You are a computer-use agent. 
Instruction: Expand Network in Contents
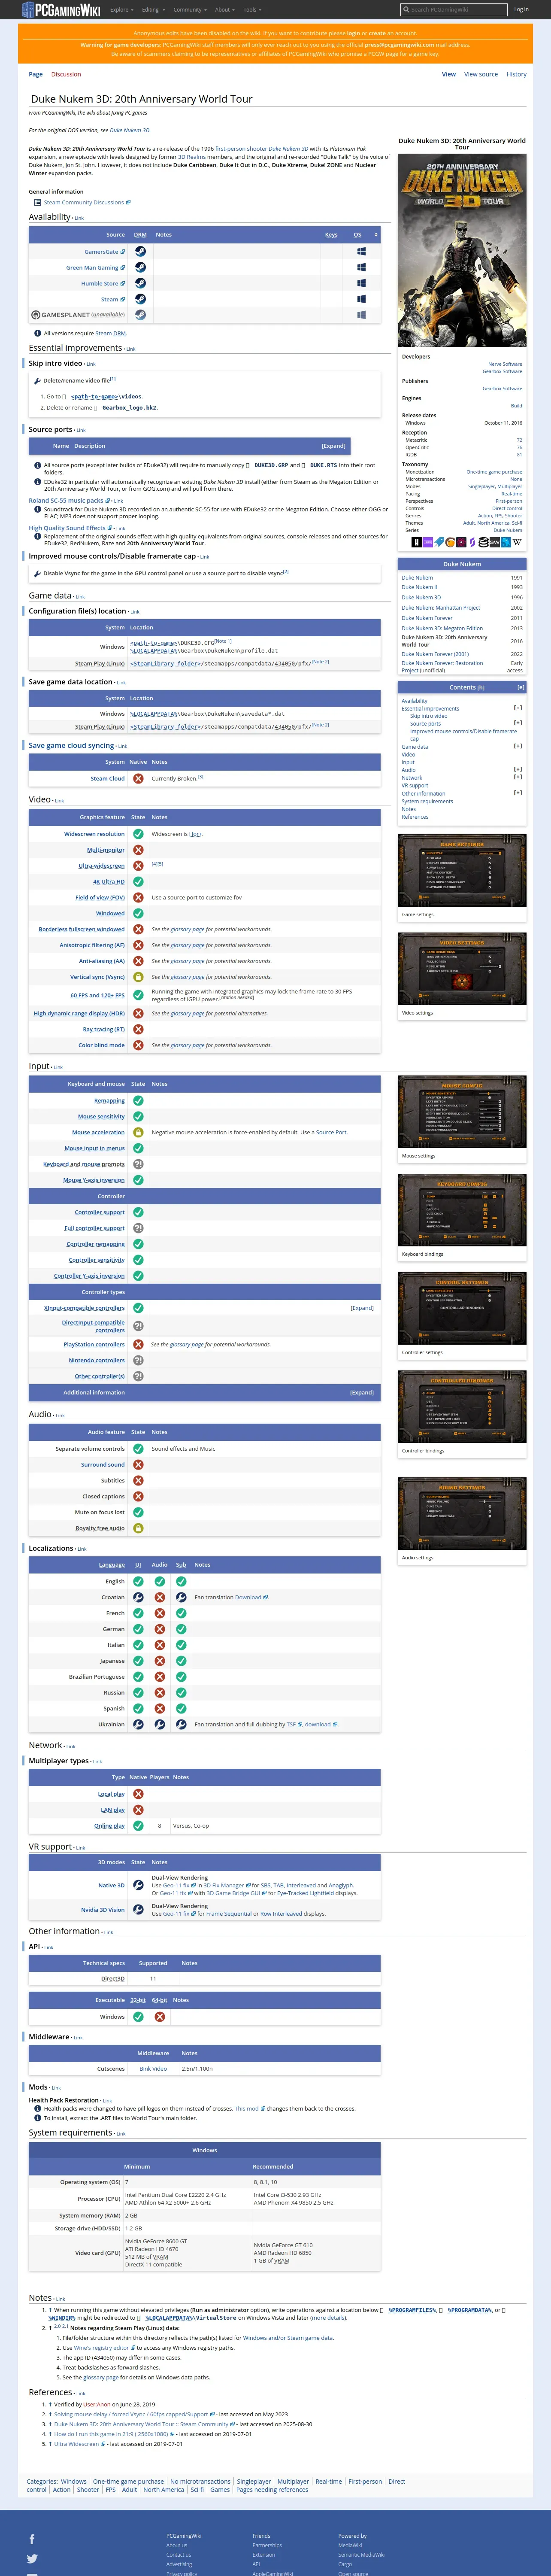click(518, 778)
